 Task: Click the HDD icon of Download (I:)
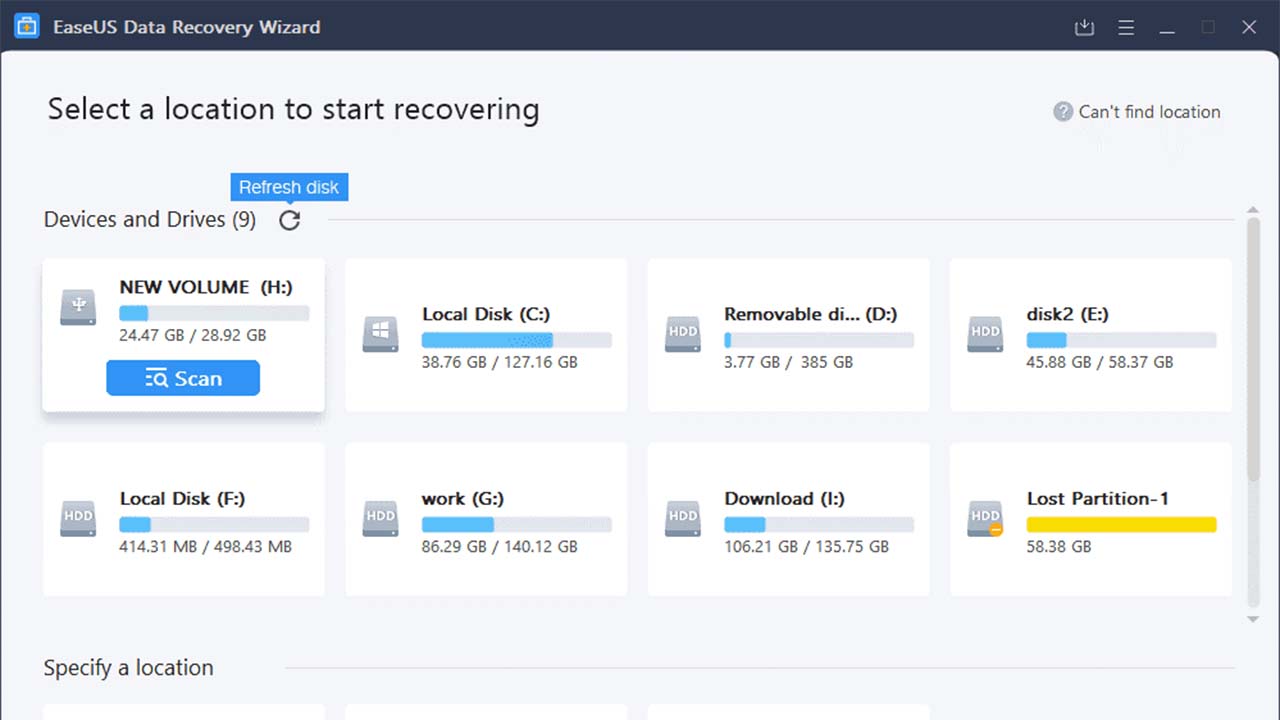coord(683,518)
